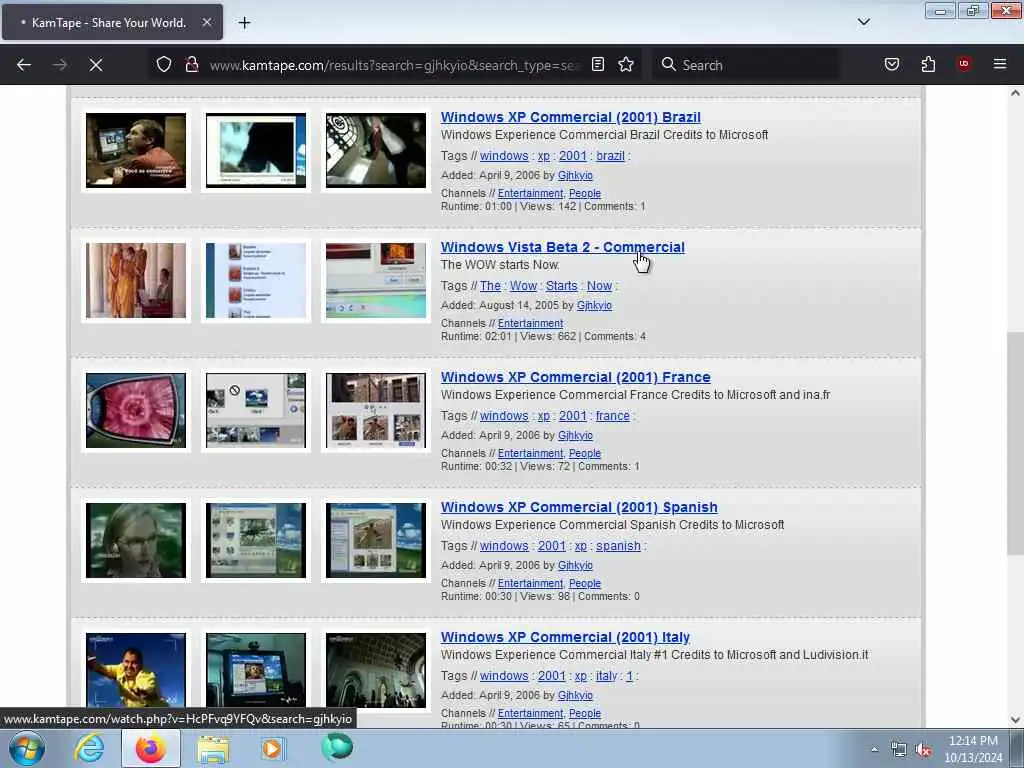Open Windows XP Commercial (2001) Italy video

[x=565, y=637]
